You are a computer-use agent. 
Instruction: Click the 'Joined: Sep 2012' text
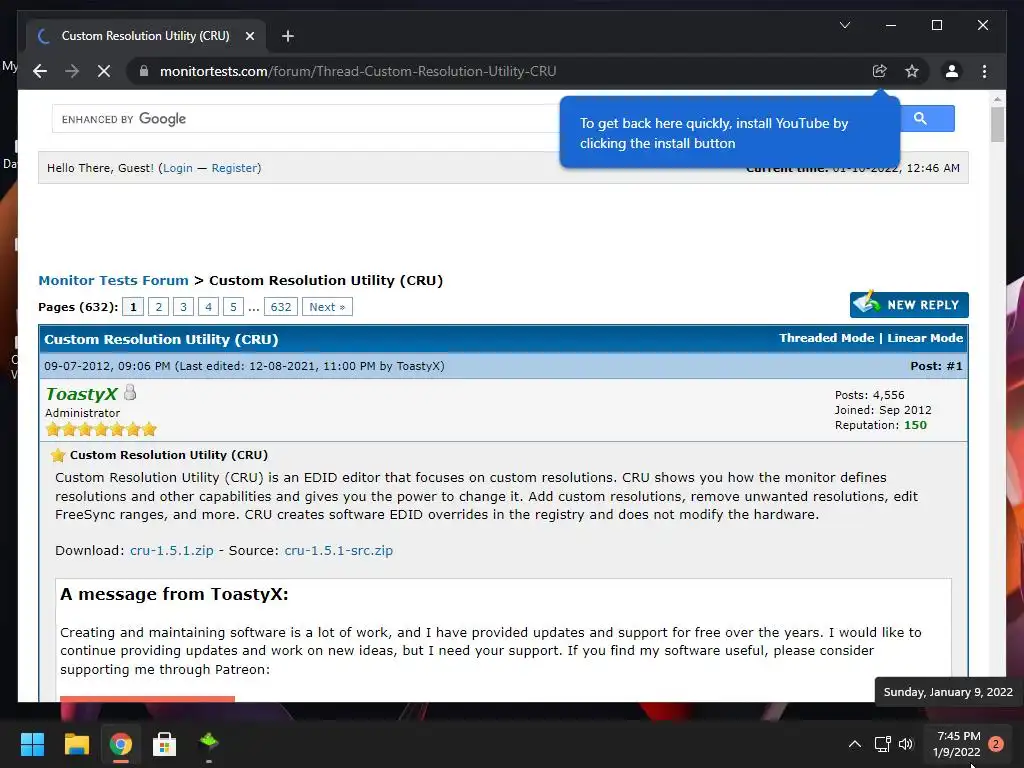point(883,410)
